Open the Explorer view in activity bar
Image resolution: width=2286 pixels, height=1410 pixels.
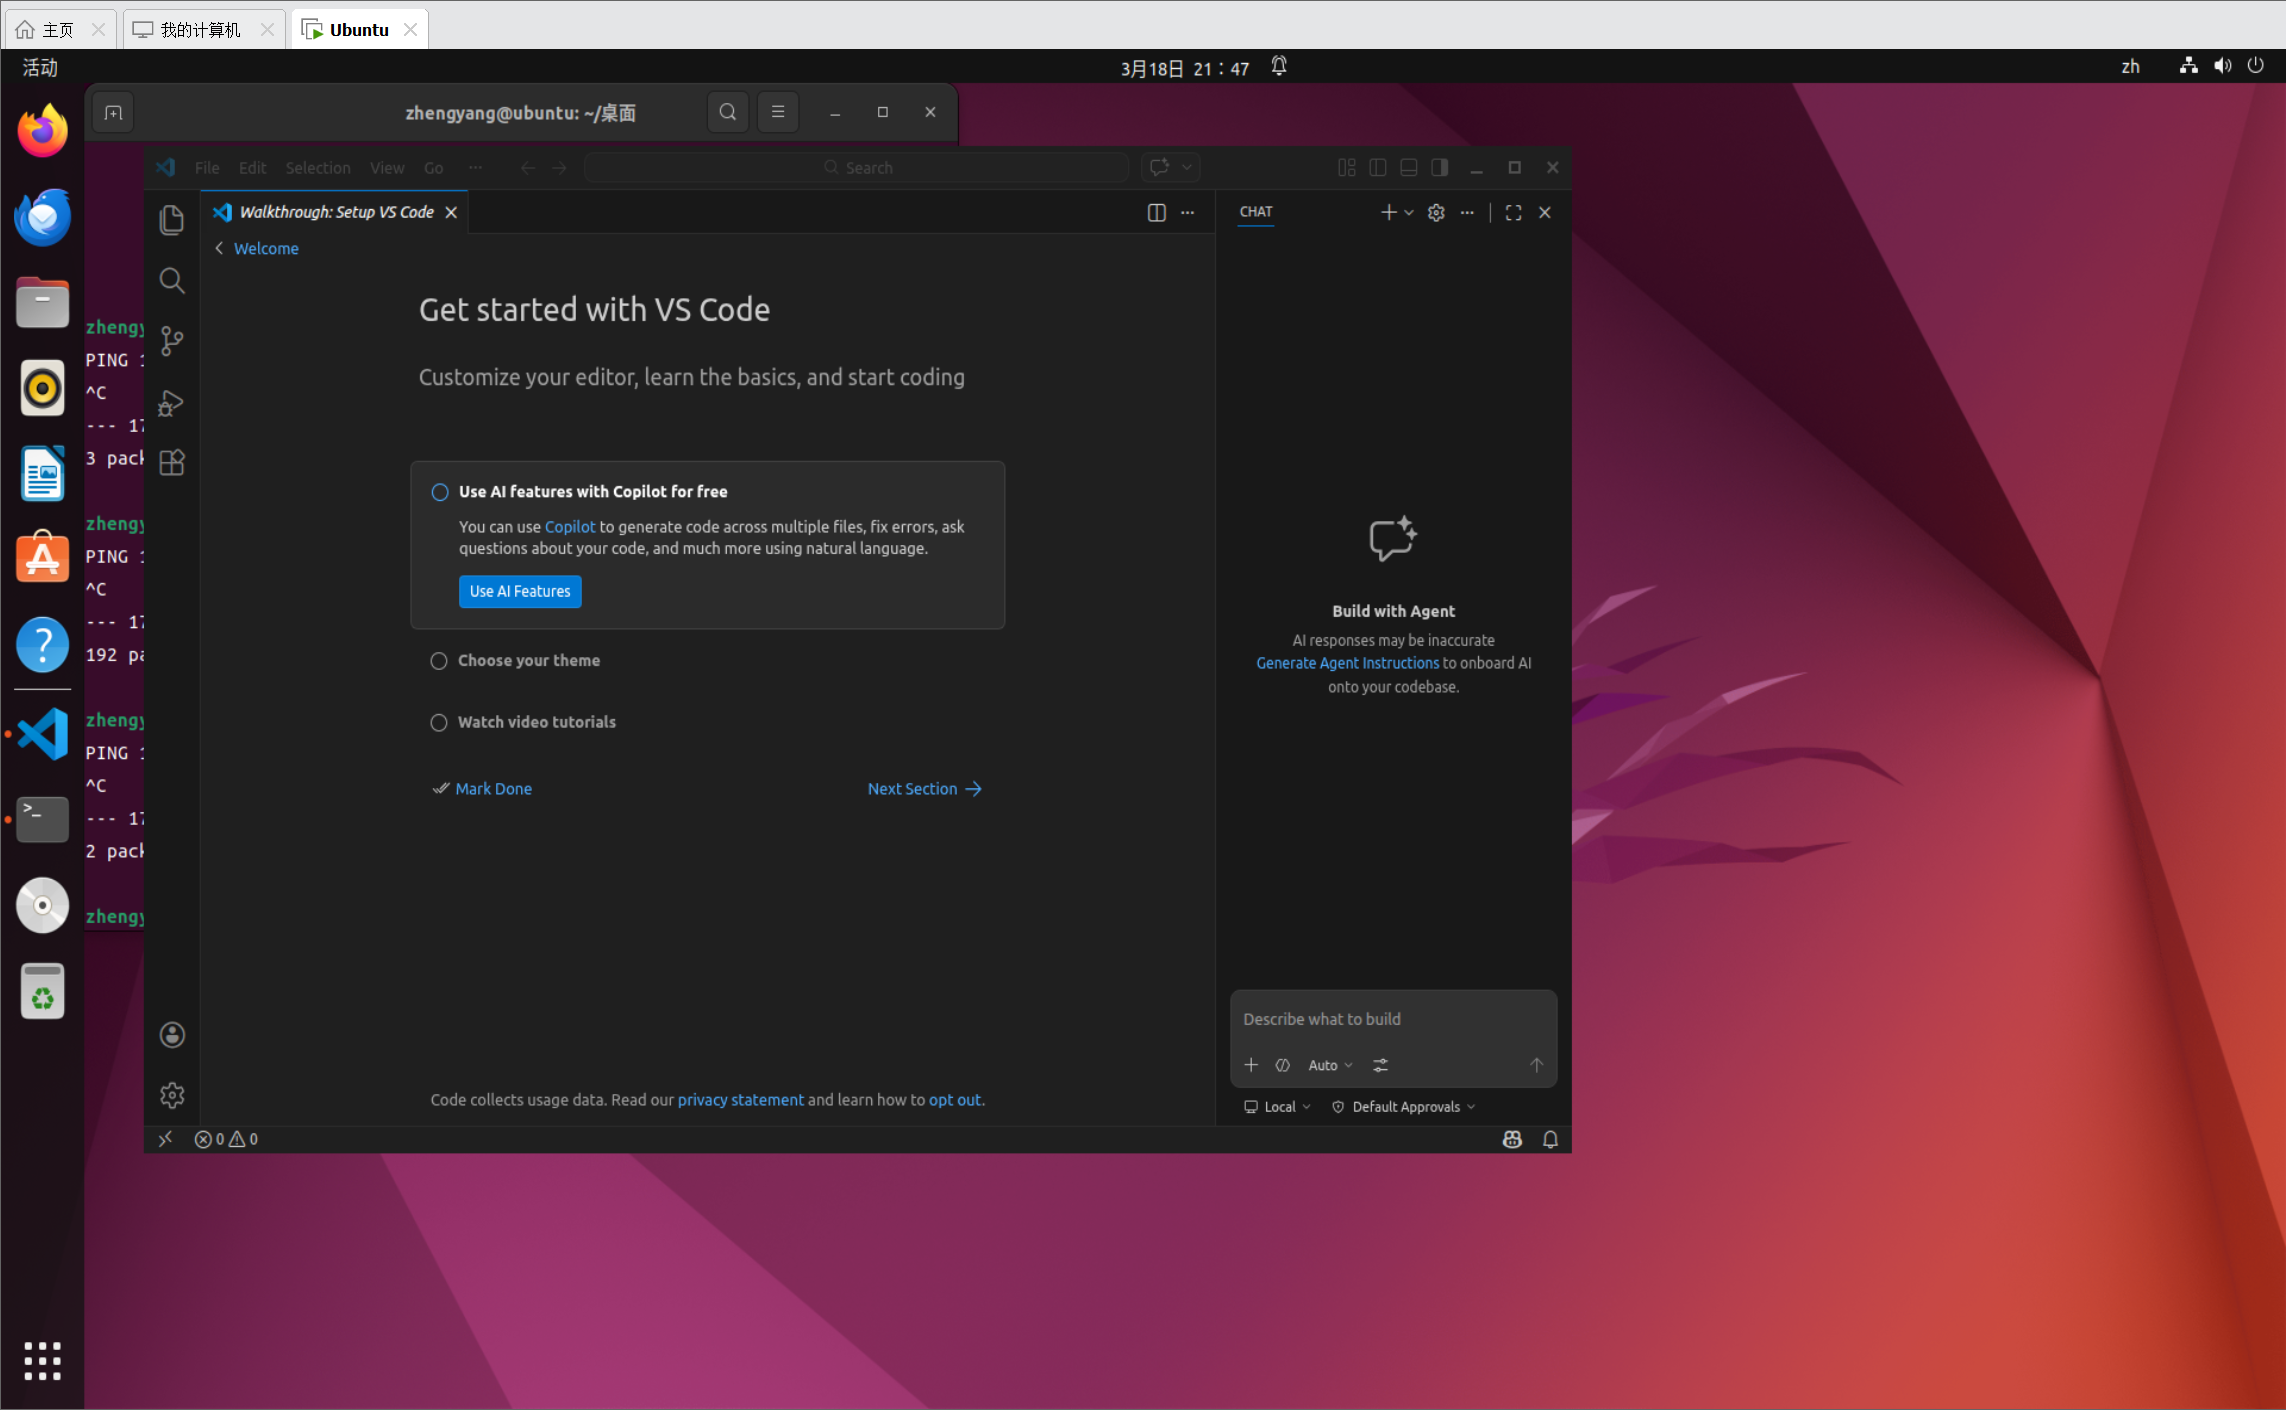[x=172, y=220]
